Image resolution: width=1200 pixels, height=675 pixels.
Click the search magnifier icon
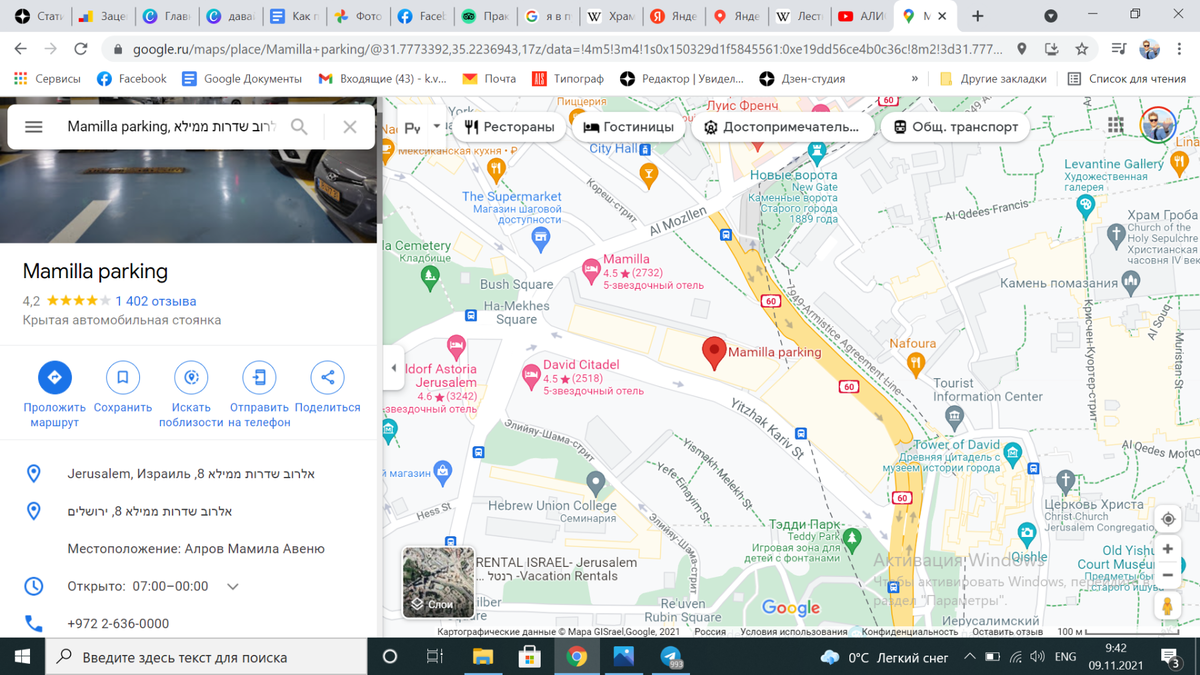coord(299,127)
